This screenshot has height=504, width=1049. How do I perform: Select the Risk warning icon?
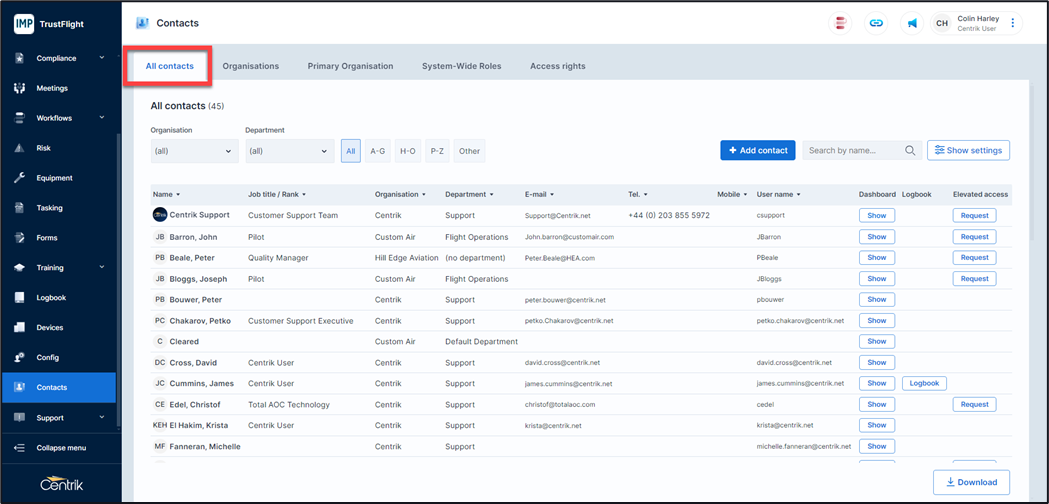19,148
